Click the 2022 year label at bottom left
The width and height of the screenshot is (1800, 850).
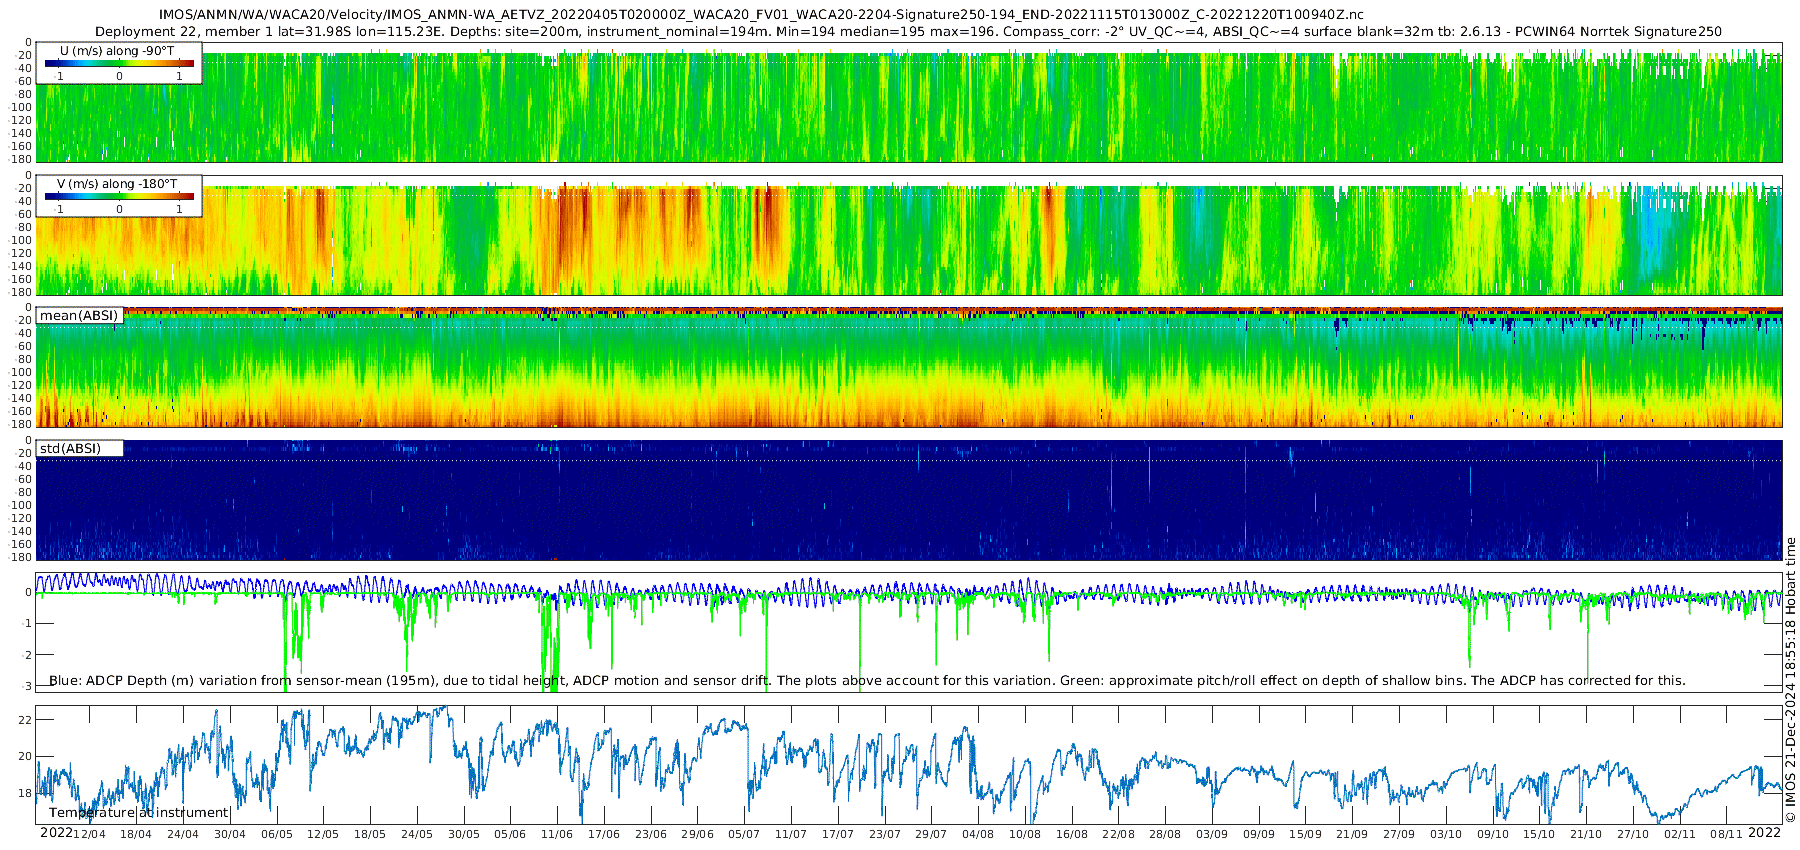tap(56, 833)
